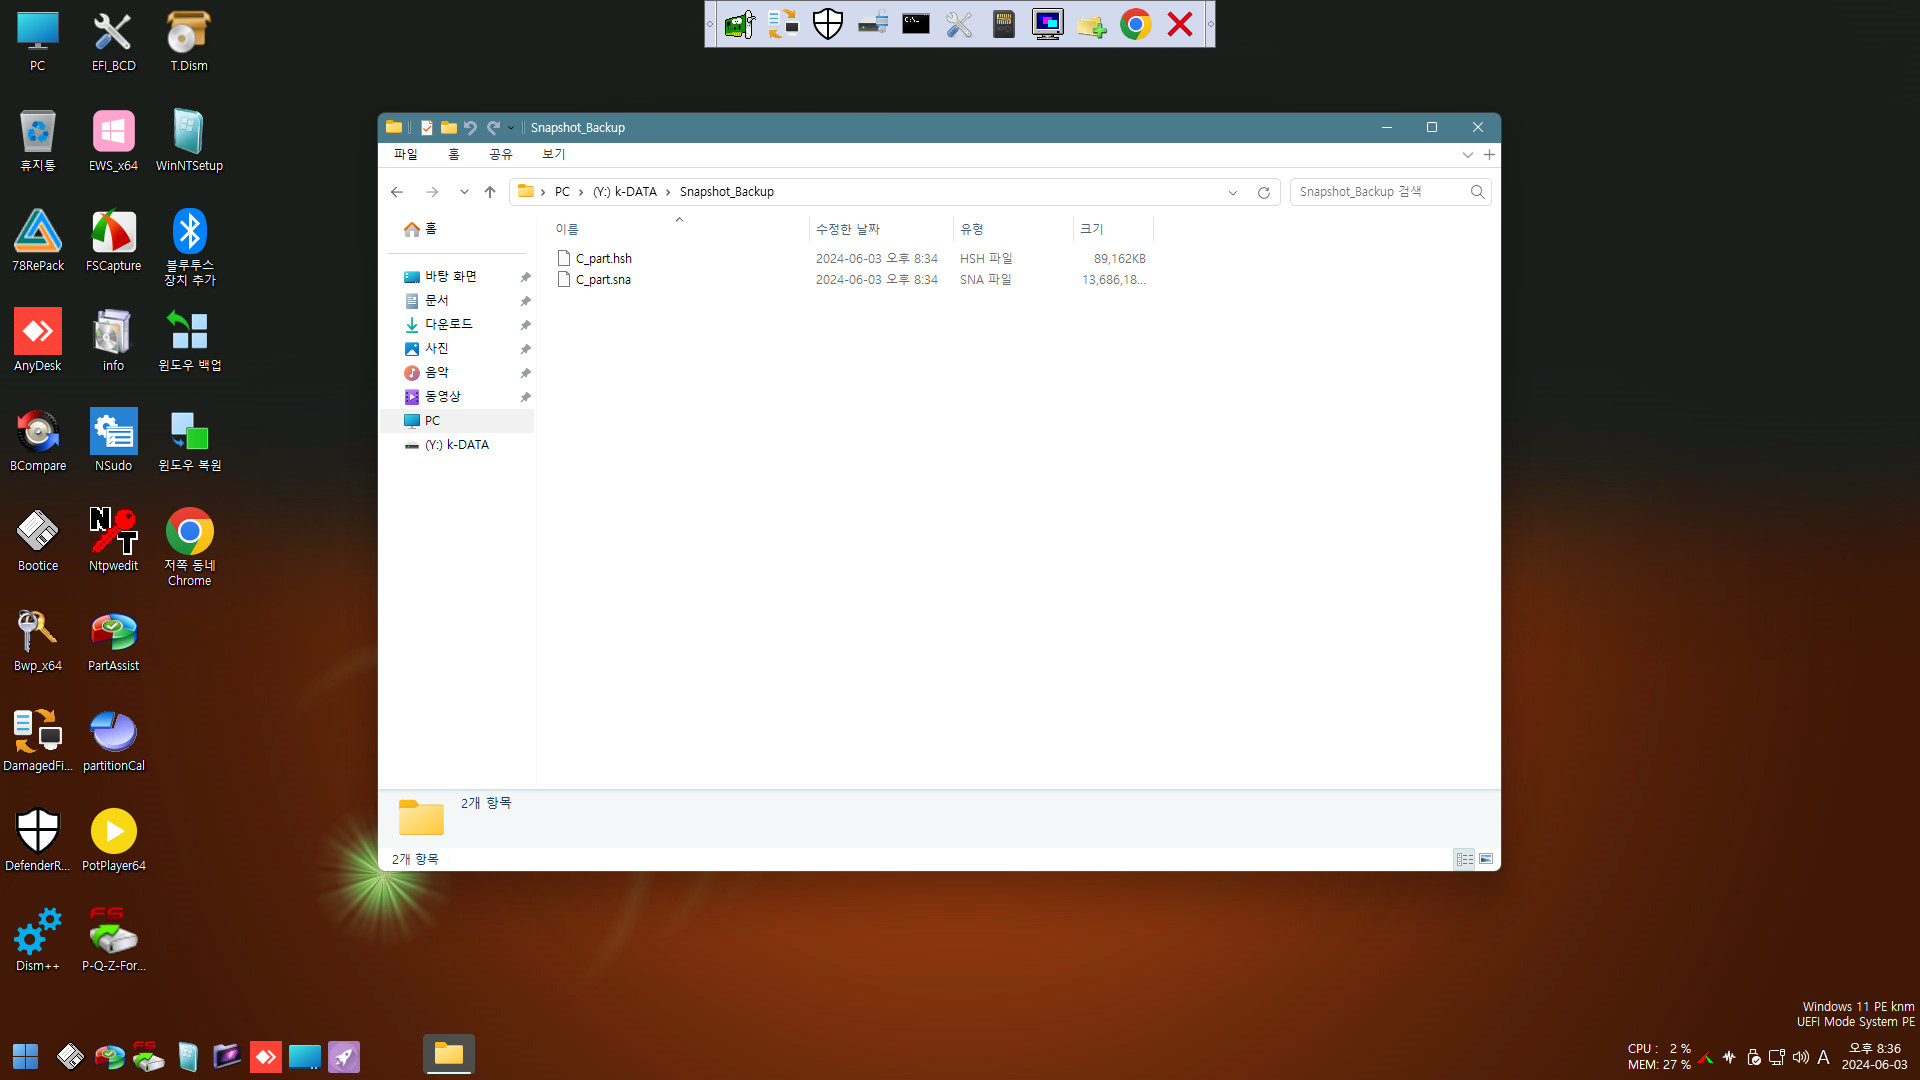This screenshot has height=1080, width=1920.
Task: Click the folder with plus icon in top dock
Action: click(x=1092, y=24)
